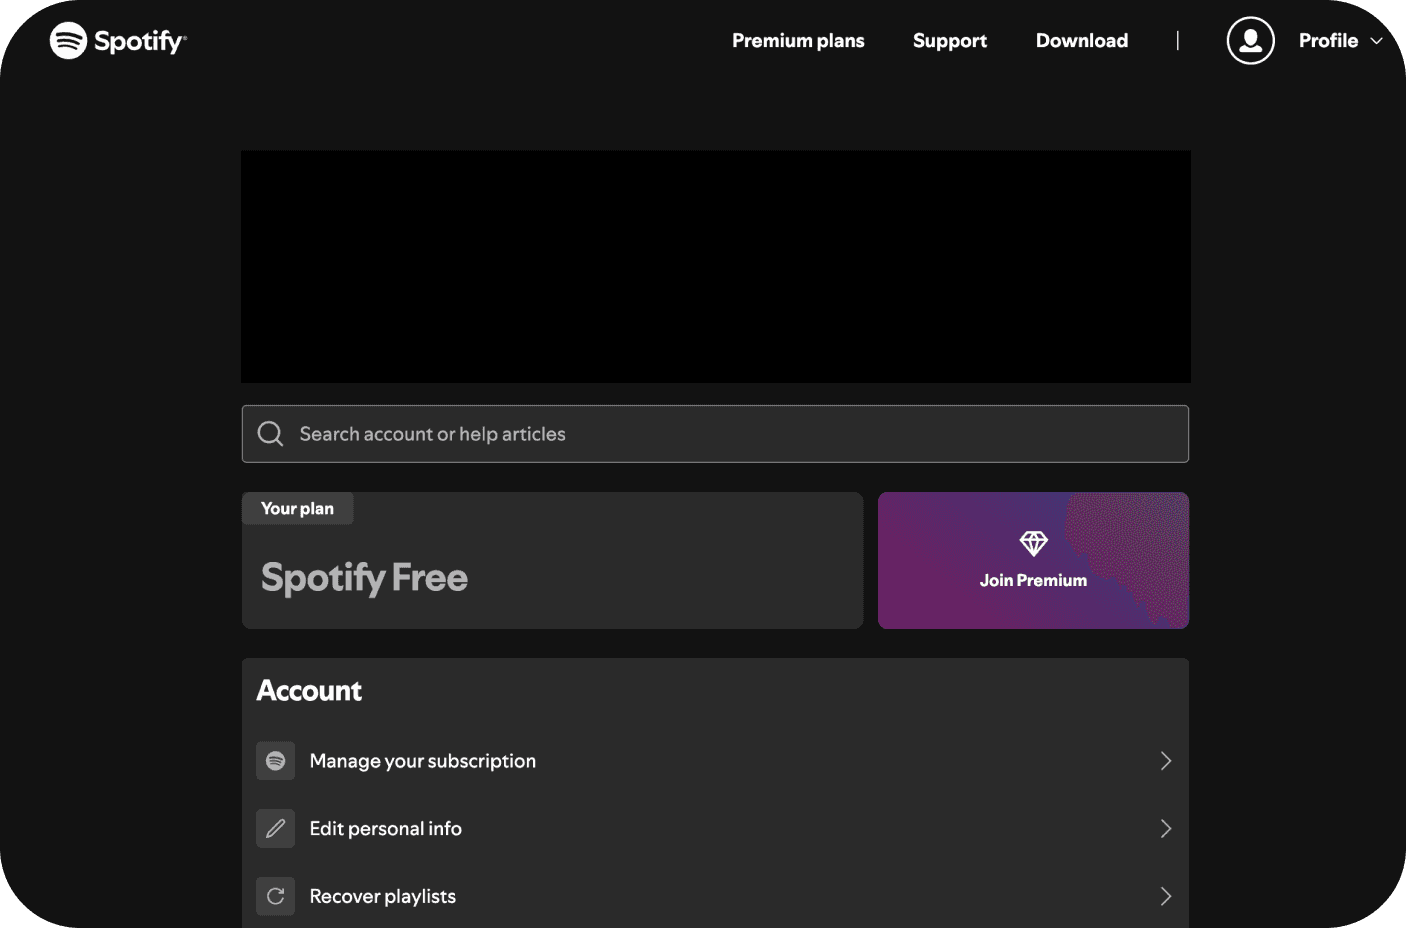Open Edit personal info
Image resolution: width=1406 pixels, height=928 pixels.
coord(385,828)
